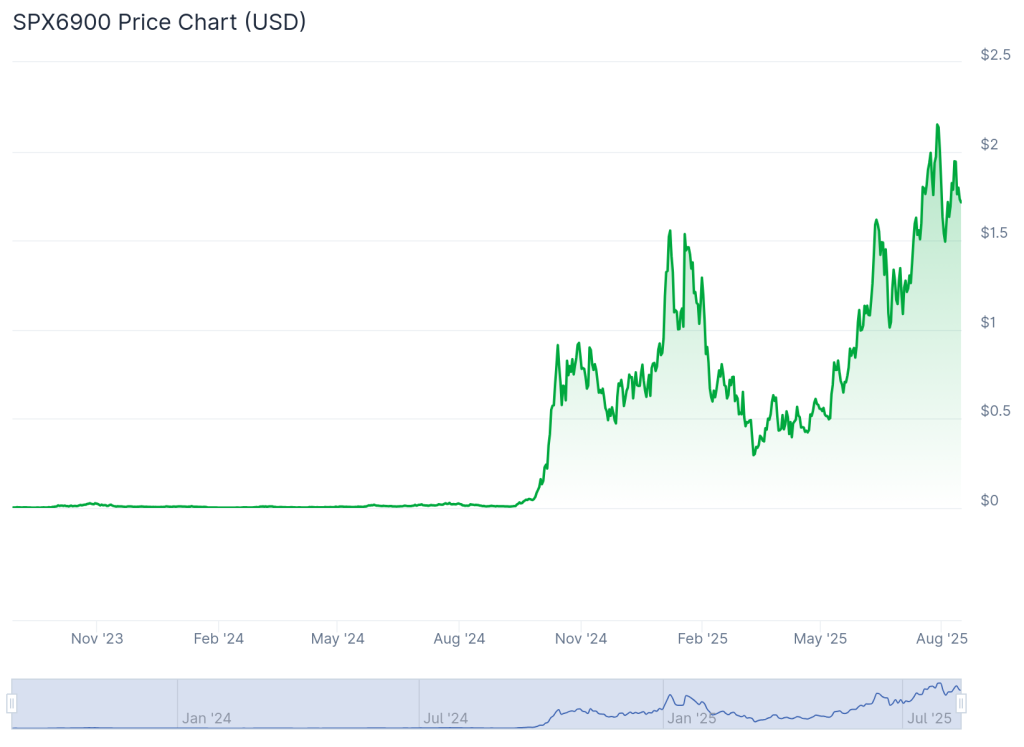Select the Feb '24 x-axis label
Viewport: 1024px width, 747px height.
point(219,638)
